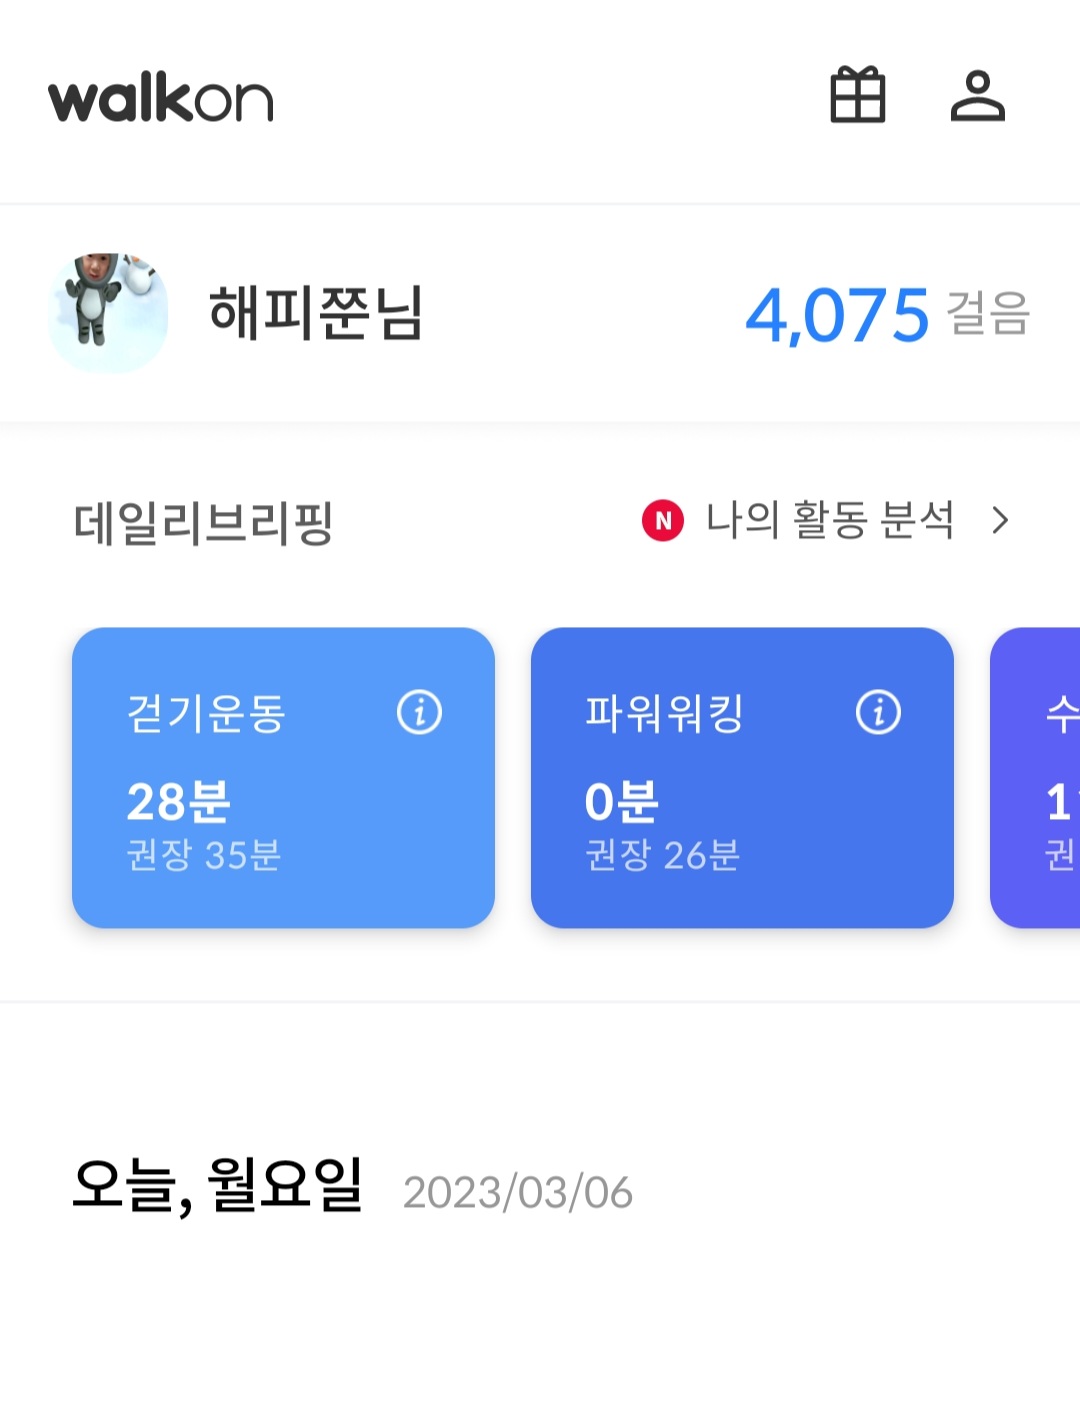Tap the 오늘, 월요일 heading
The width and height of the screenshot is (1080, 1409).
point(217,1187)
